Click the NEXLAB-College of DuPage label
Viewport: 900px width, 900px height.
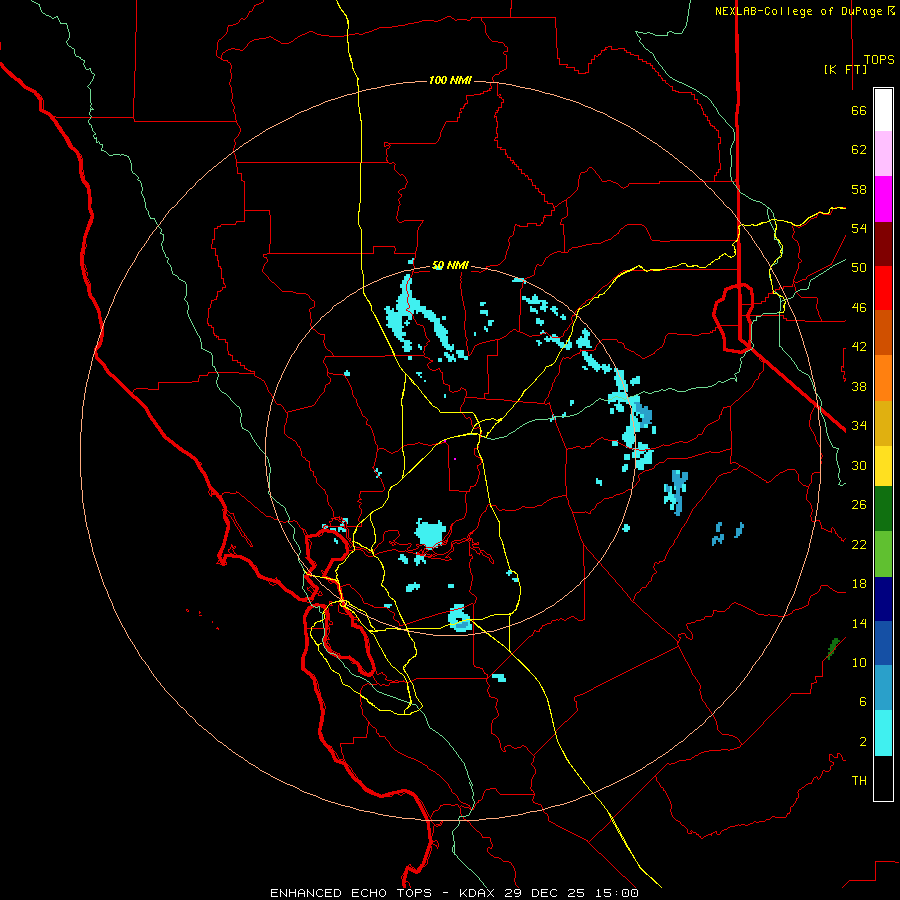(x=798, y=11)
